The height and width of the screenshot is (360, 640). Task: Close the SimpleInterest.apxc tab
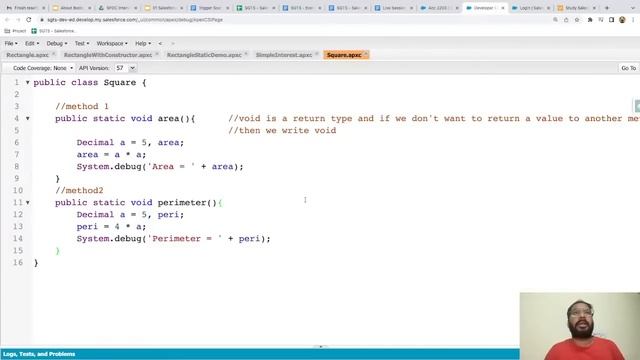pyautogui.click(x=317, y=54)
